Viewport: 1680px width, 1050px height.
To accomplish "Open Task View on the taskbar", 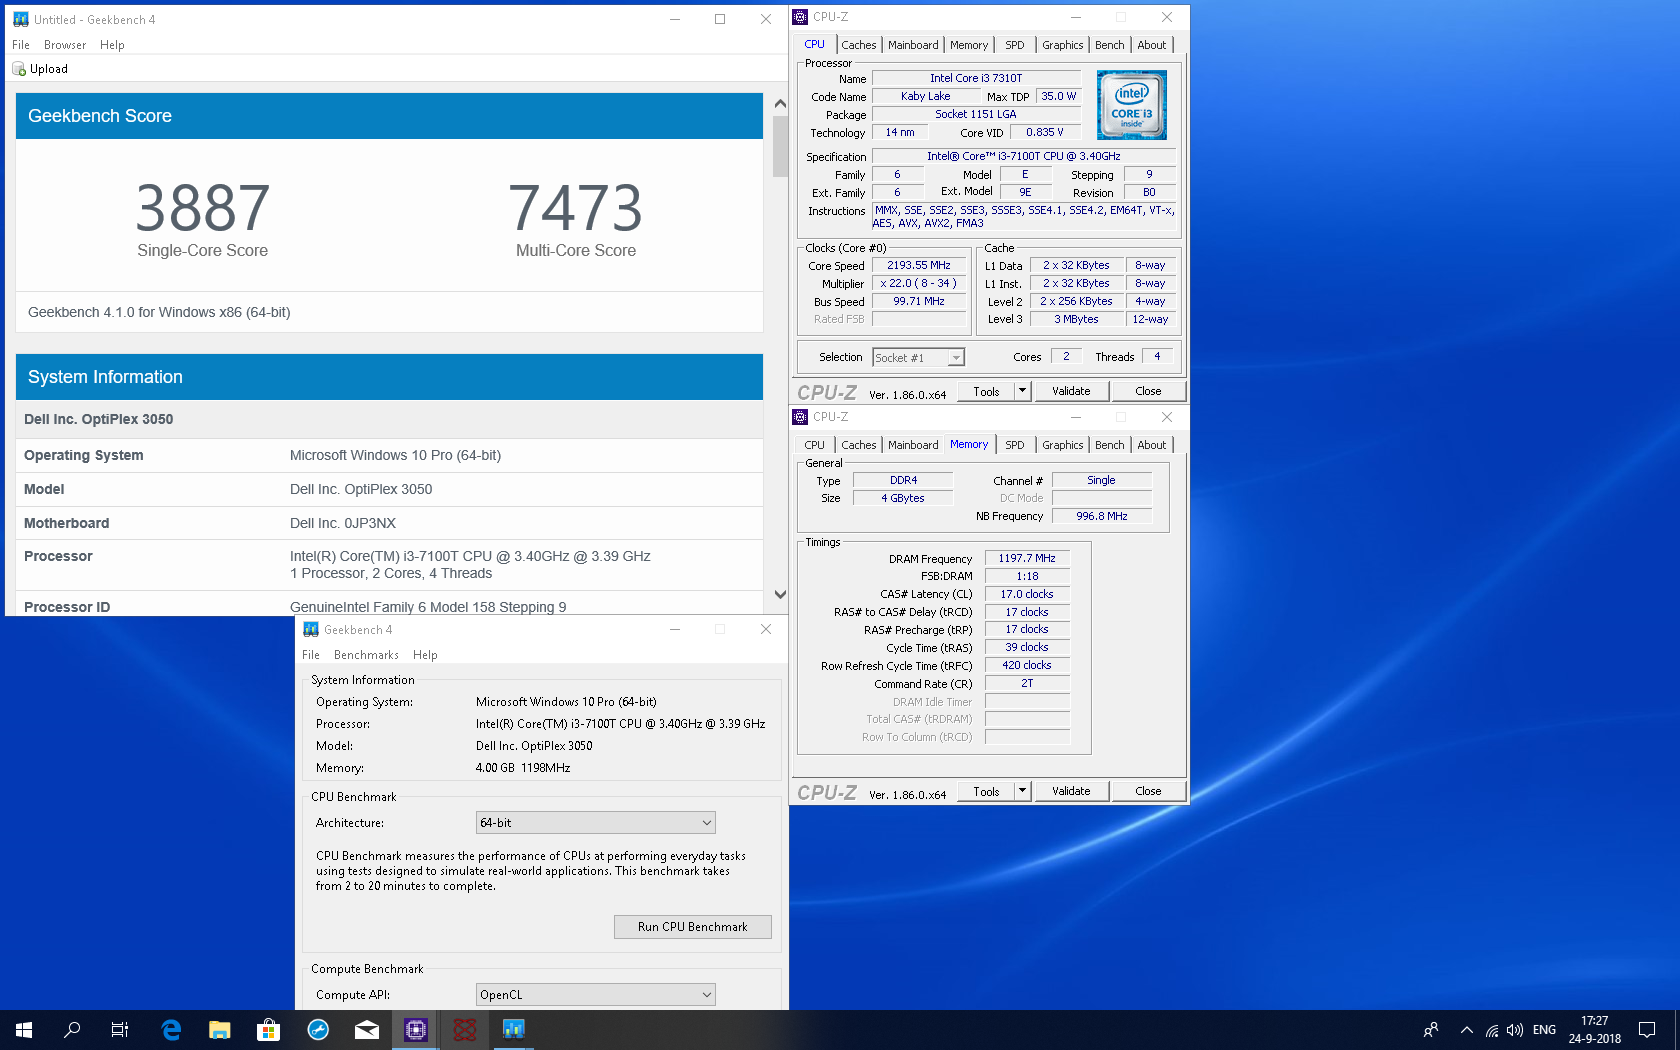I will (x=120, y=1030).
